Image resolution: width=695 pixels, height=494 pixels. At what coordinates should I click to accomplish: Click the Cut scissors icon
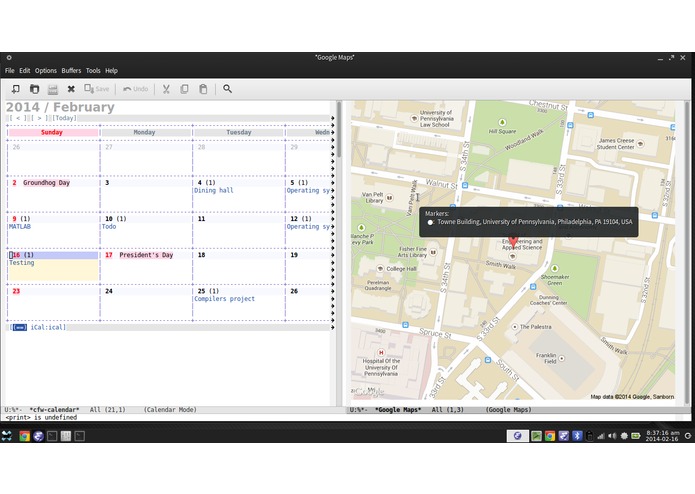pos(166,89)
